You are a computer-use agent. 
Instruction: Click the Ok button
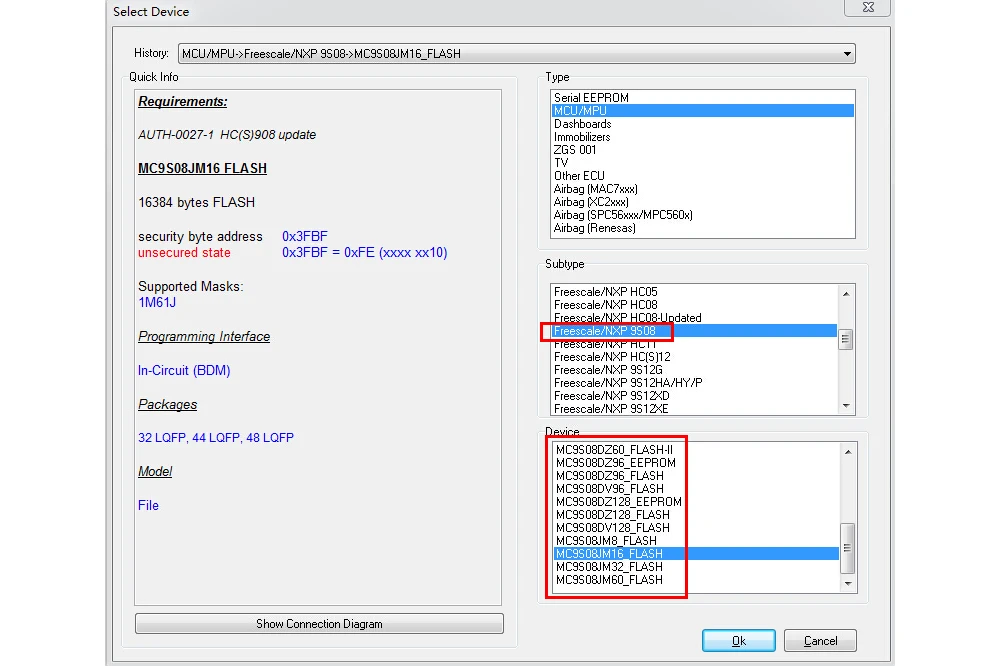click(739, 640)
